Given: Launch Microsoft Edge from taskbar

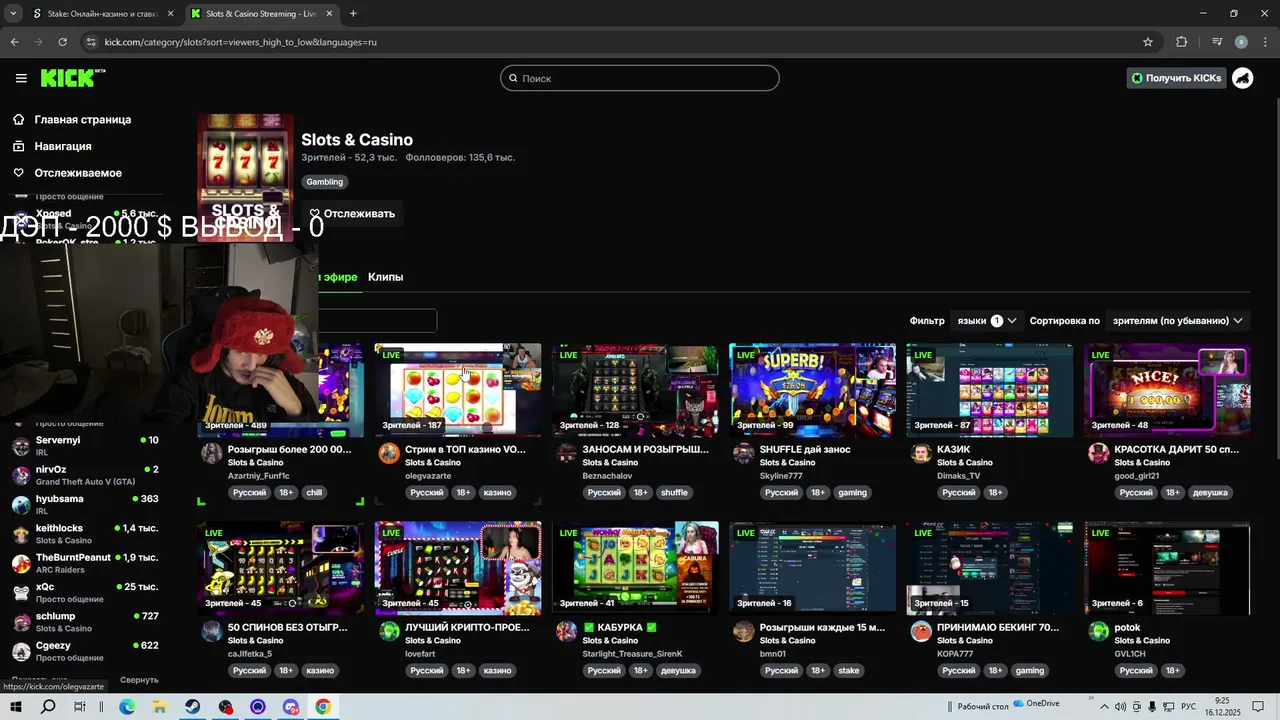Looking at the screenshot, I should click(127, 707).
